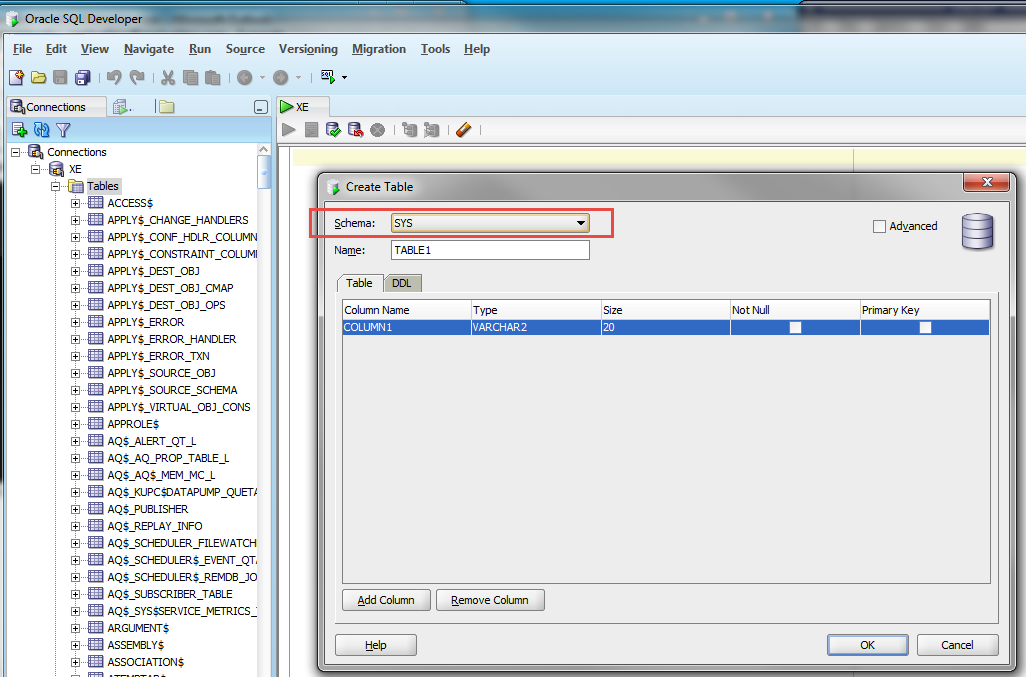
Task: Collapse the XE connection node
Action: [x=35, y=169]
